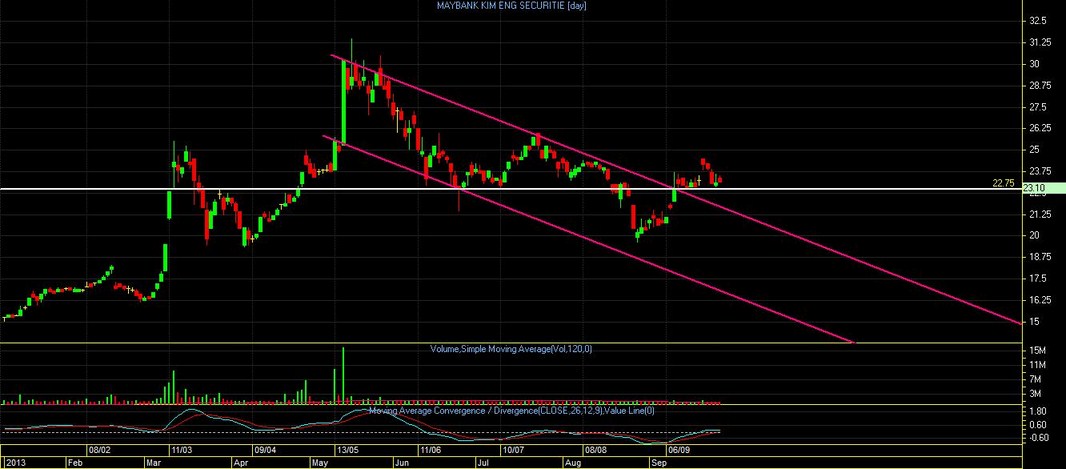Screen dimensions: 1066x469
Task: Click the 10/07 date label
Action: (x=513, y=450)
